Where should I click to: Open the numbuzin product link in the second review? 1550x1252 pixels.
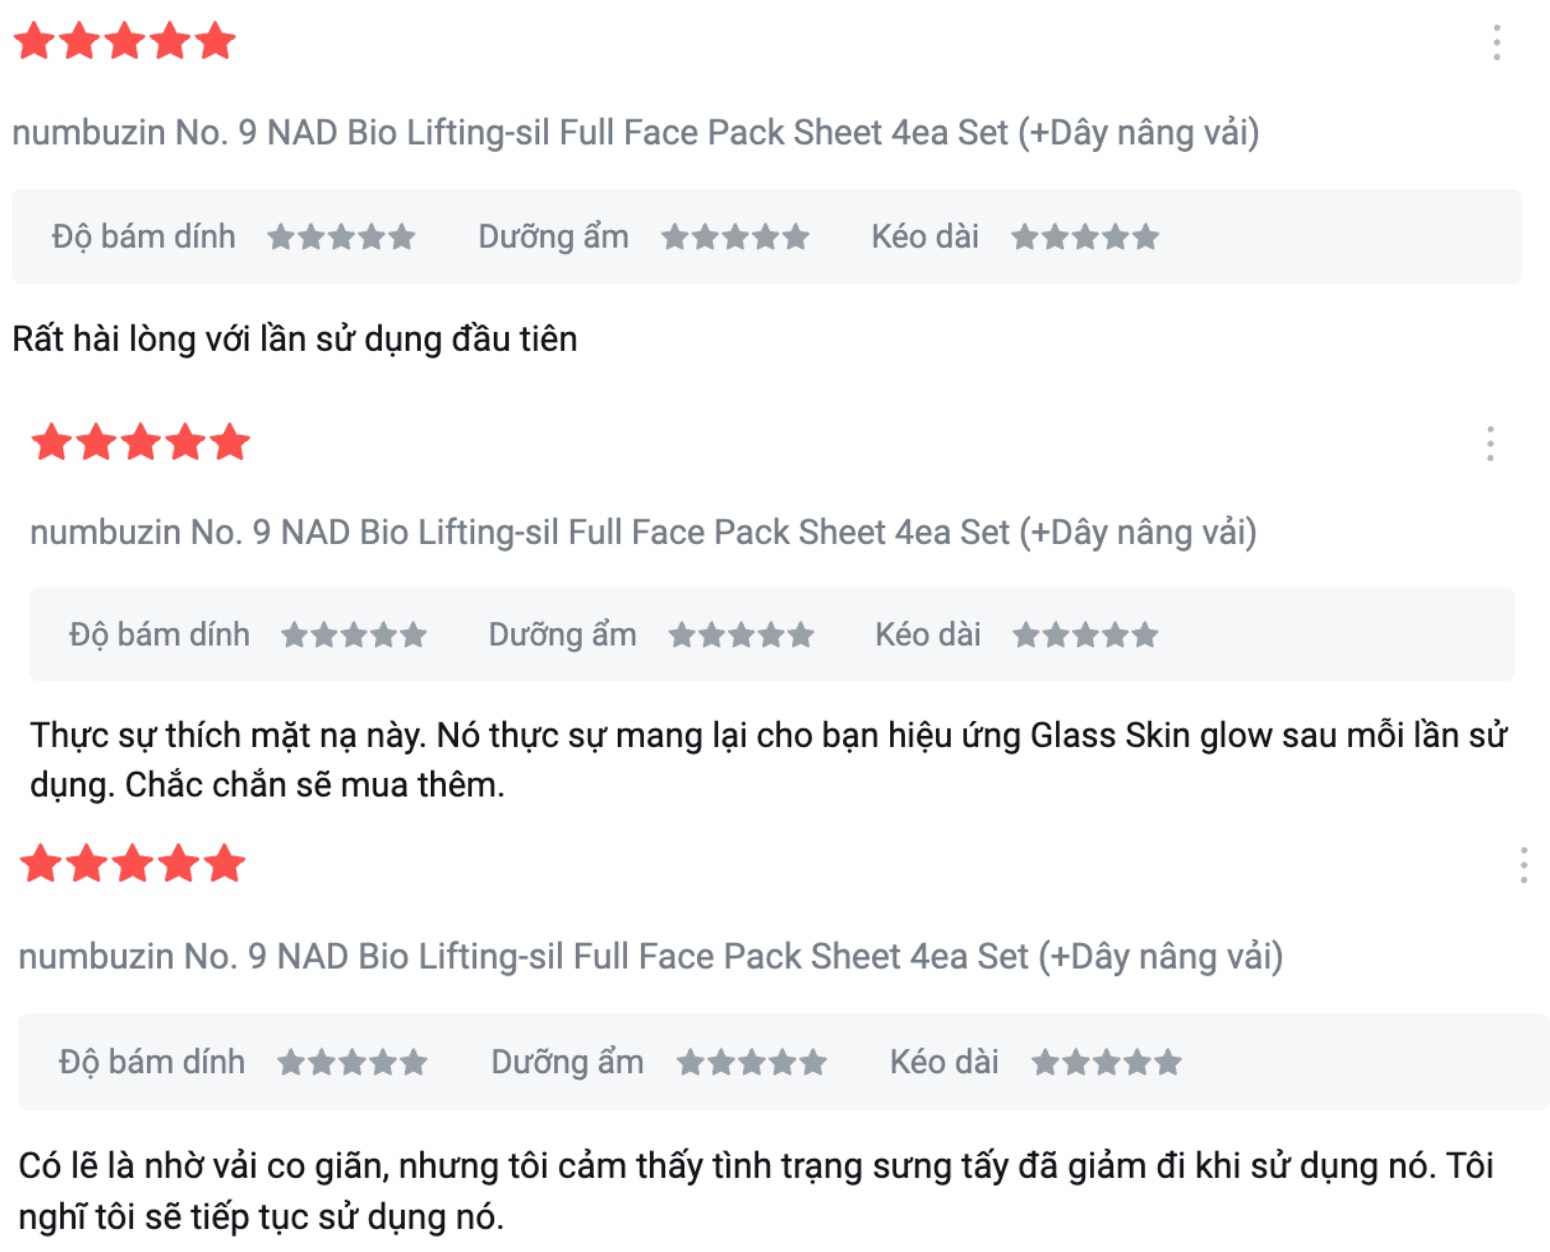click(643, 533)
